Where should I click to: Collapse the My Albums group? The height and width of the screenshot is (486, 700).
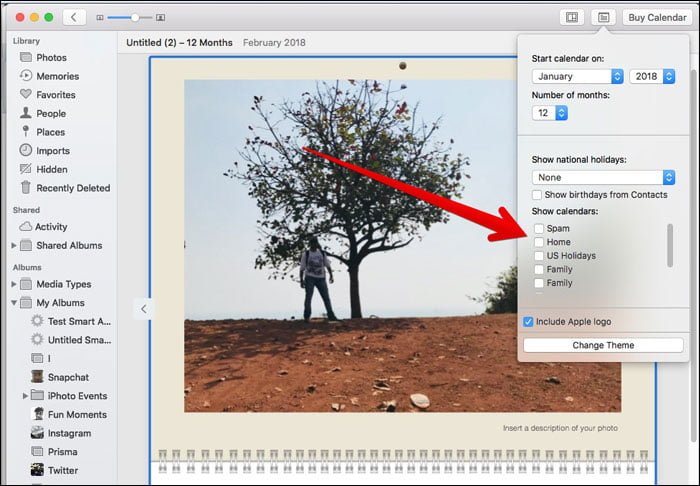pos(14,303)
